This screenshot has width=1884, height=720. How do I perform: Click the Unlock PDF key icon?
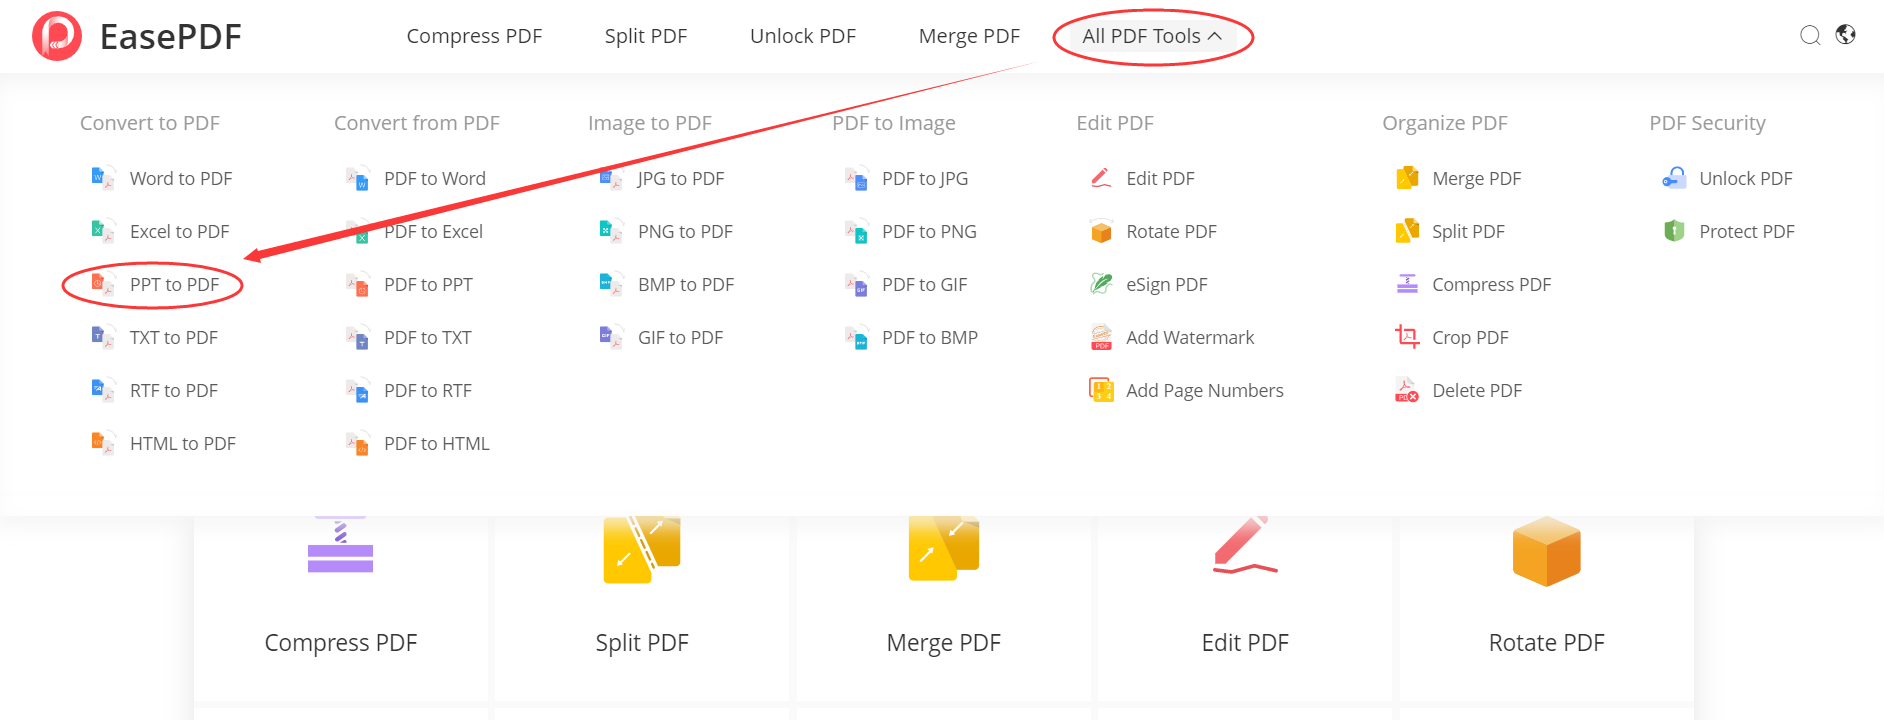pyautogui.click(x=1673, y=179)
